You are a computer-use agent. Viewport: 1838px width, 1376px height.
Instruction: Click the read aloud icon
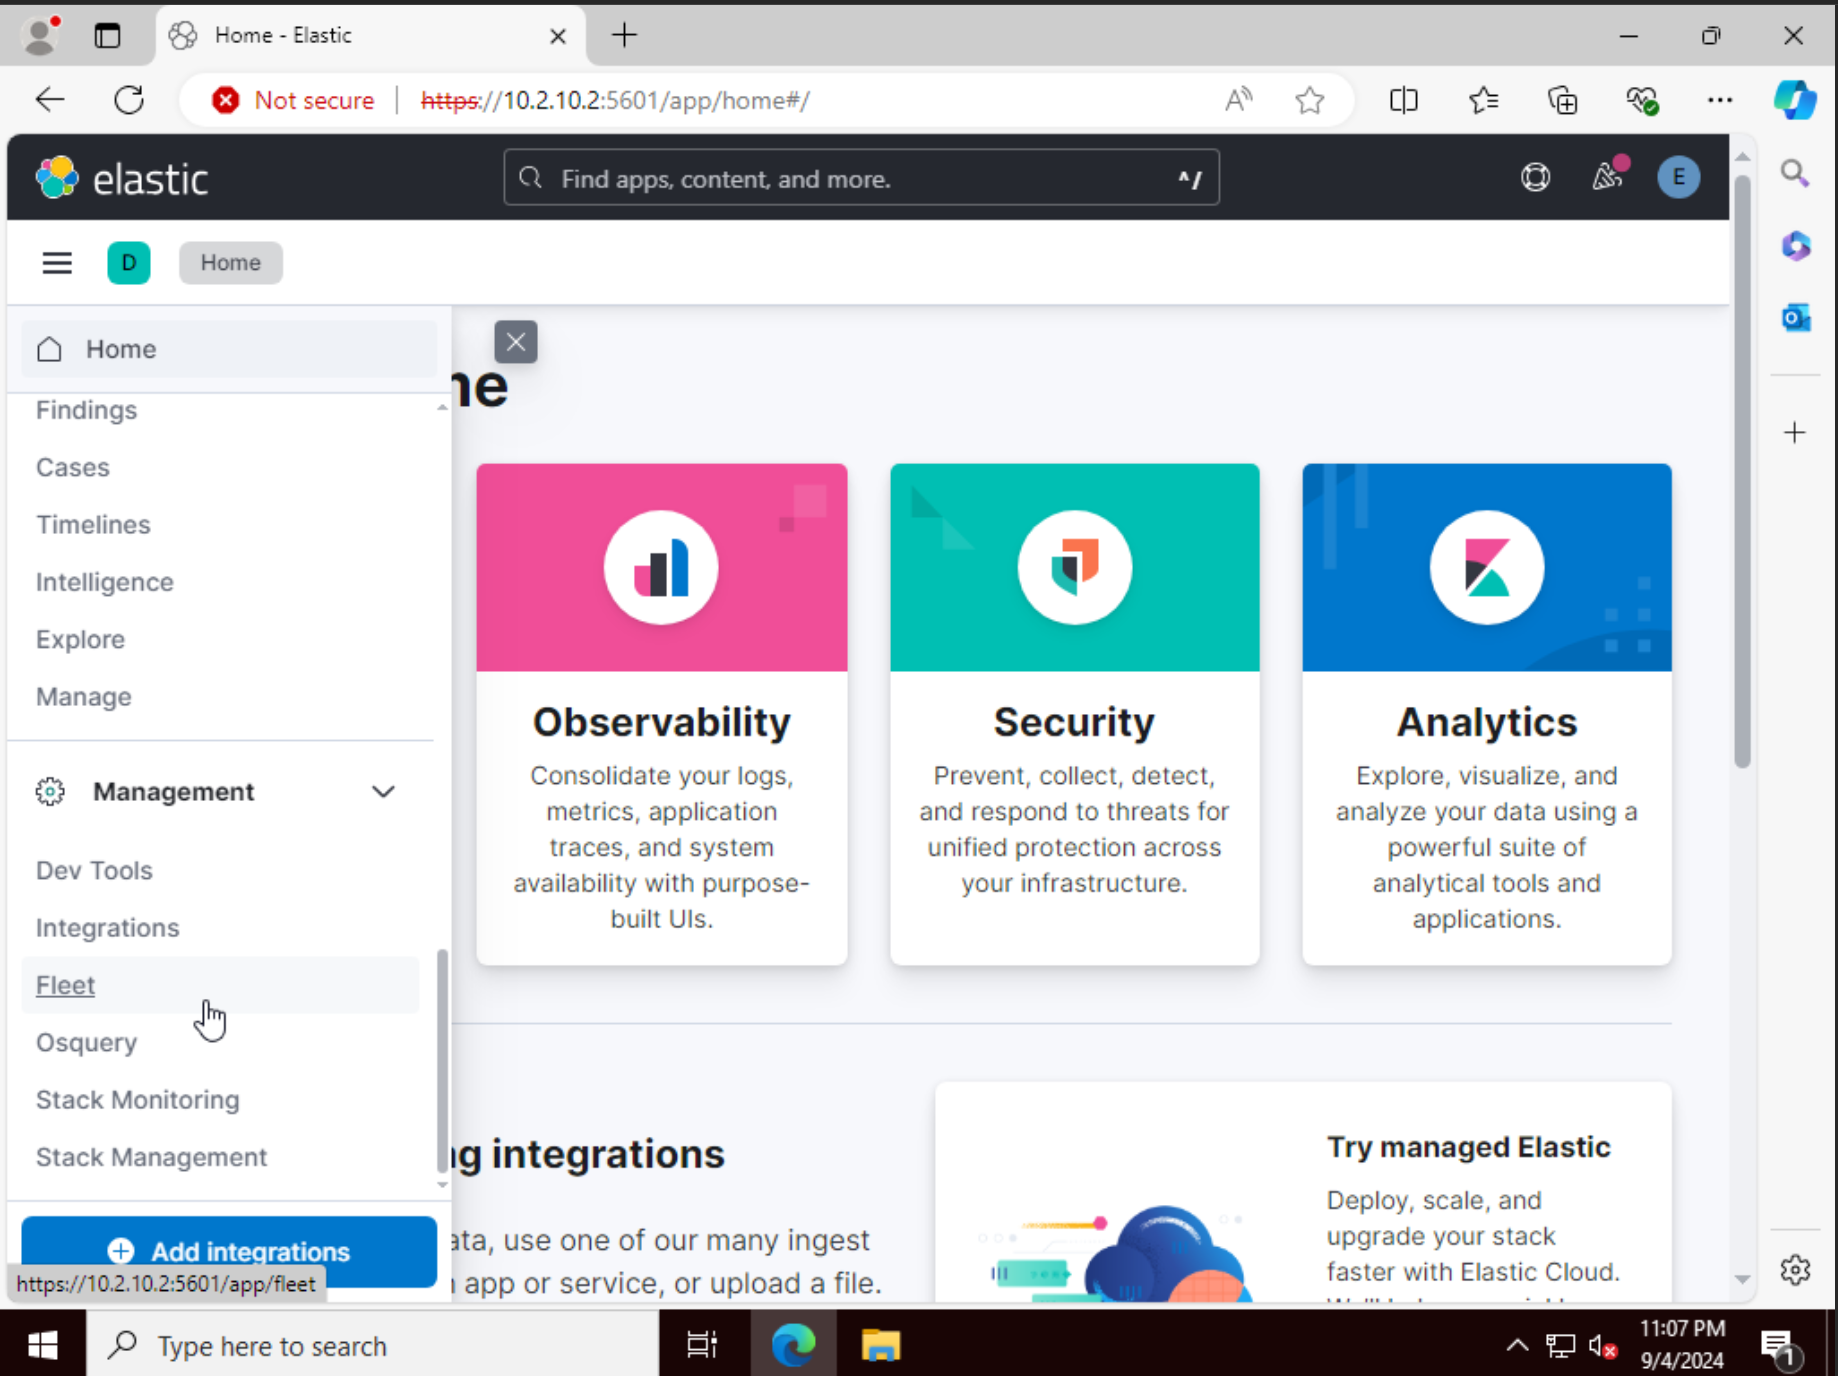[1238, 100]
